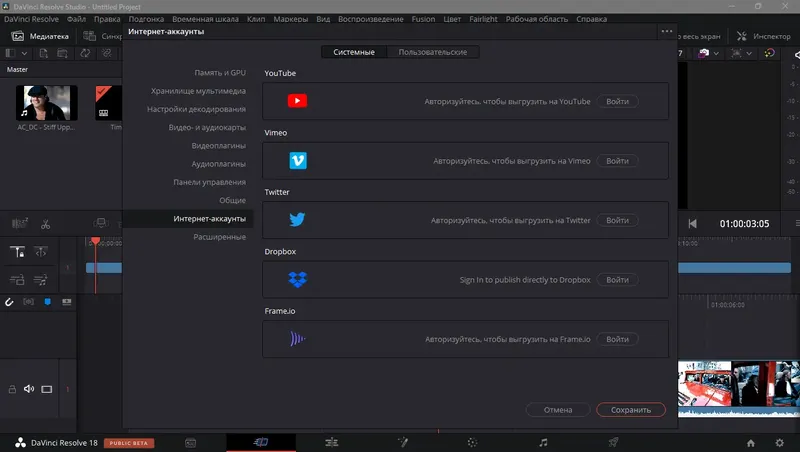This screenshot has height=452, width=800.
Task: Open the Клип menu
Action: point(256,19)
